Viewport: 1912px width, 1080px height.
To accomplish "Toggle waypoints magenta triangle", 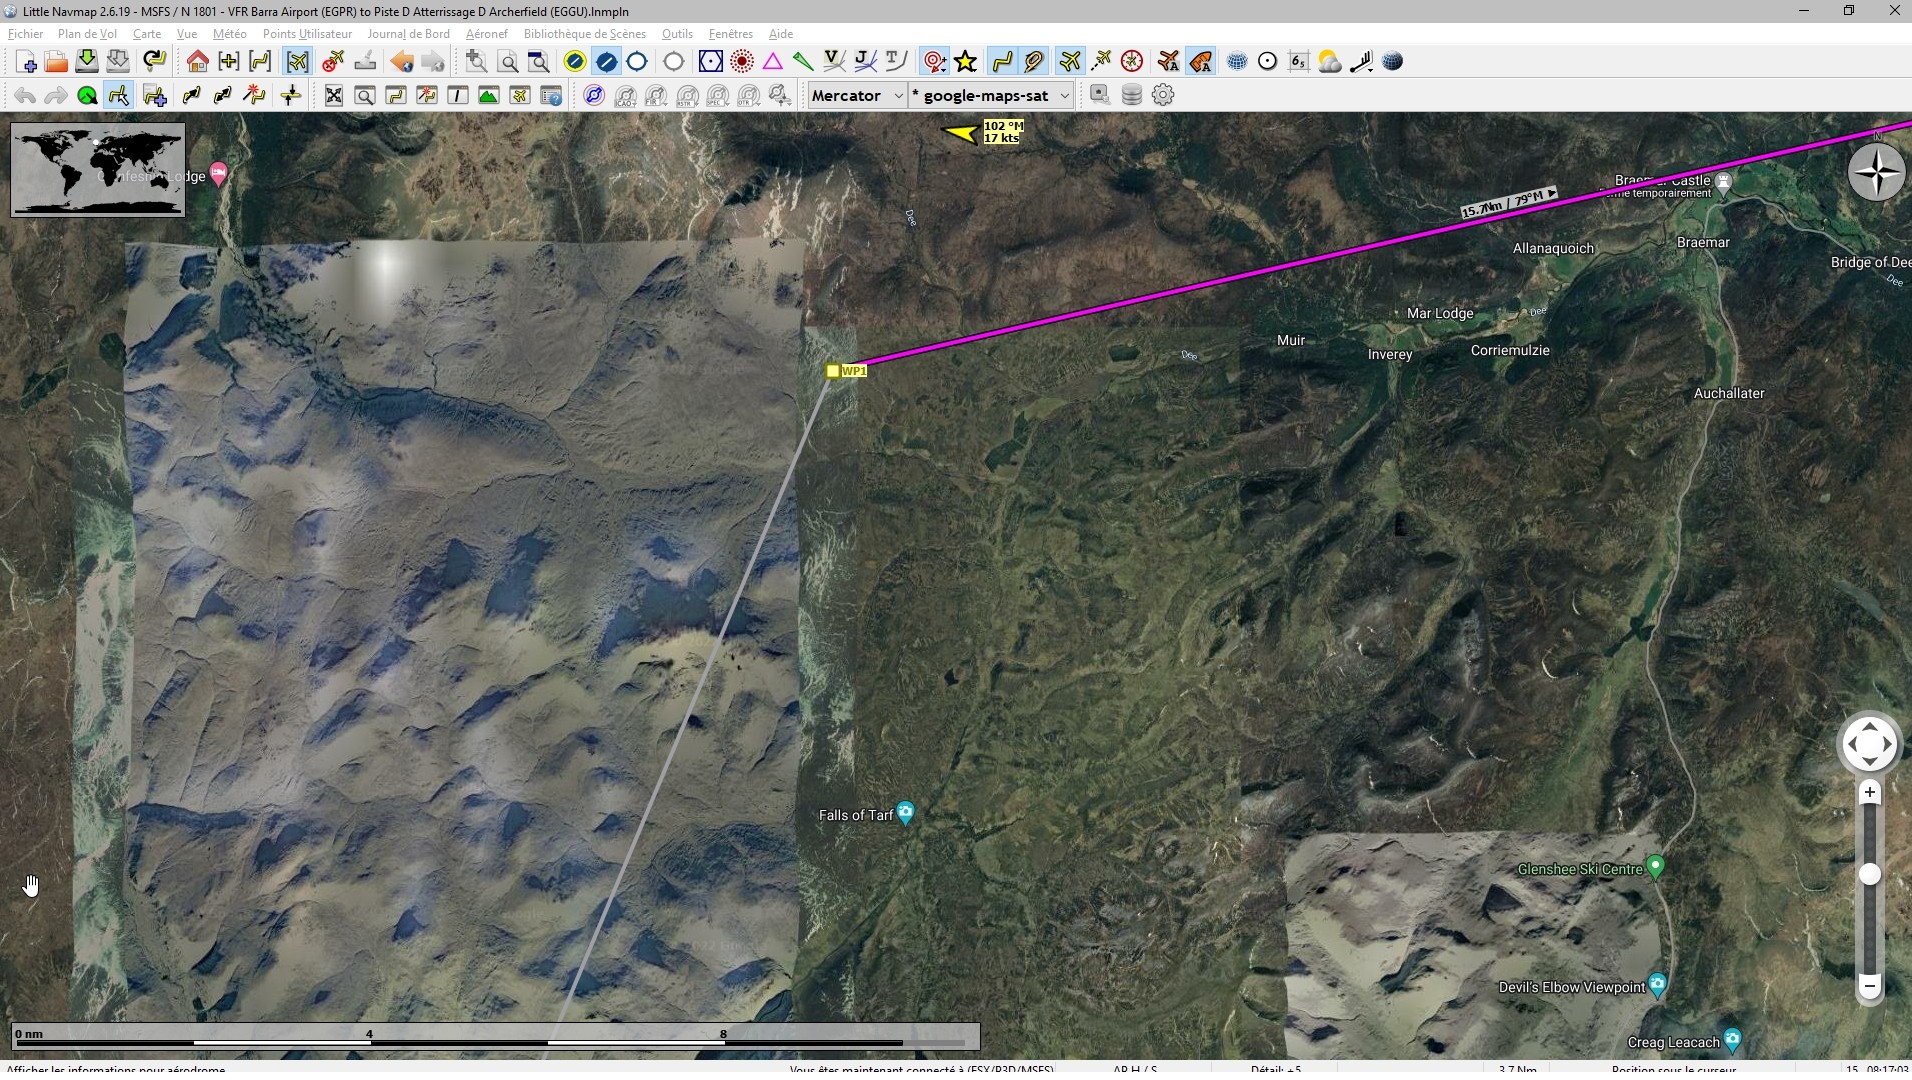I will tap(772, 62).
